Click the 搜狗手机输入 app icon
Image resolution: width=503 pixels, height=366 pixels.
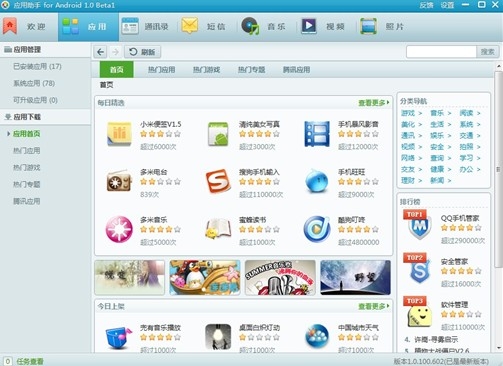coord(218,182)
